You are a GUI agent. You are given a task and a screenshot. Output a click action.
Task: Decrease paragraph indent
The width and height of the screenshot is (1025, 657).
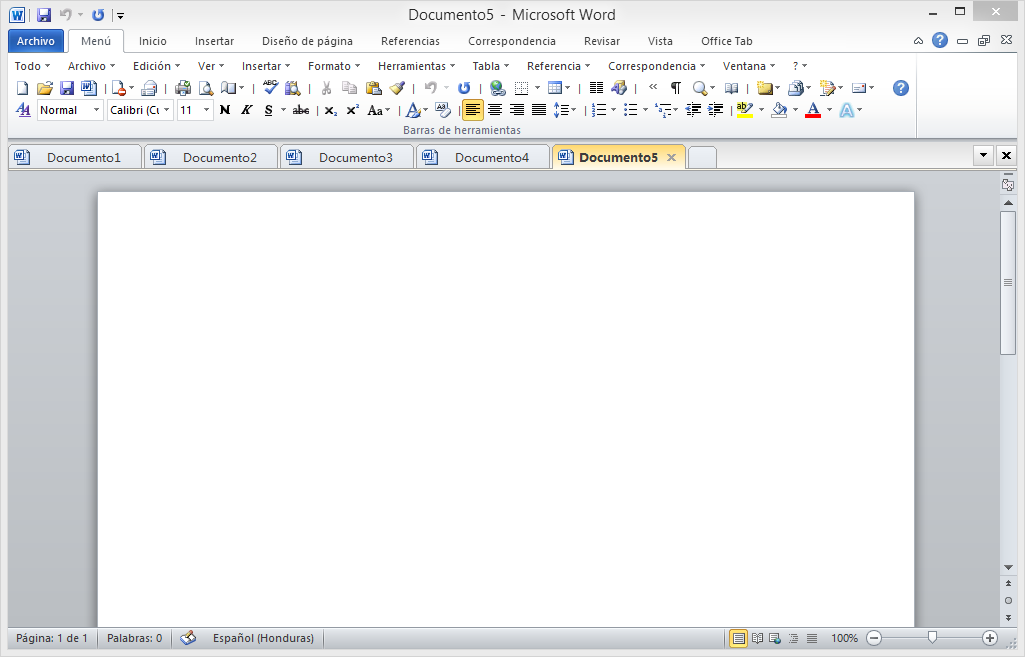click(x=693, y=110)
